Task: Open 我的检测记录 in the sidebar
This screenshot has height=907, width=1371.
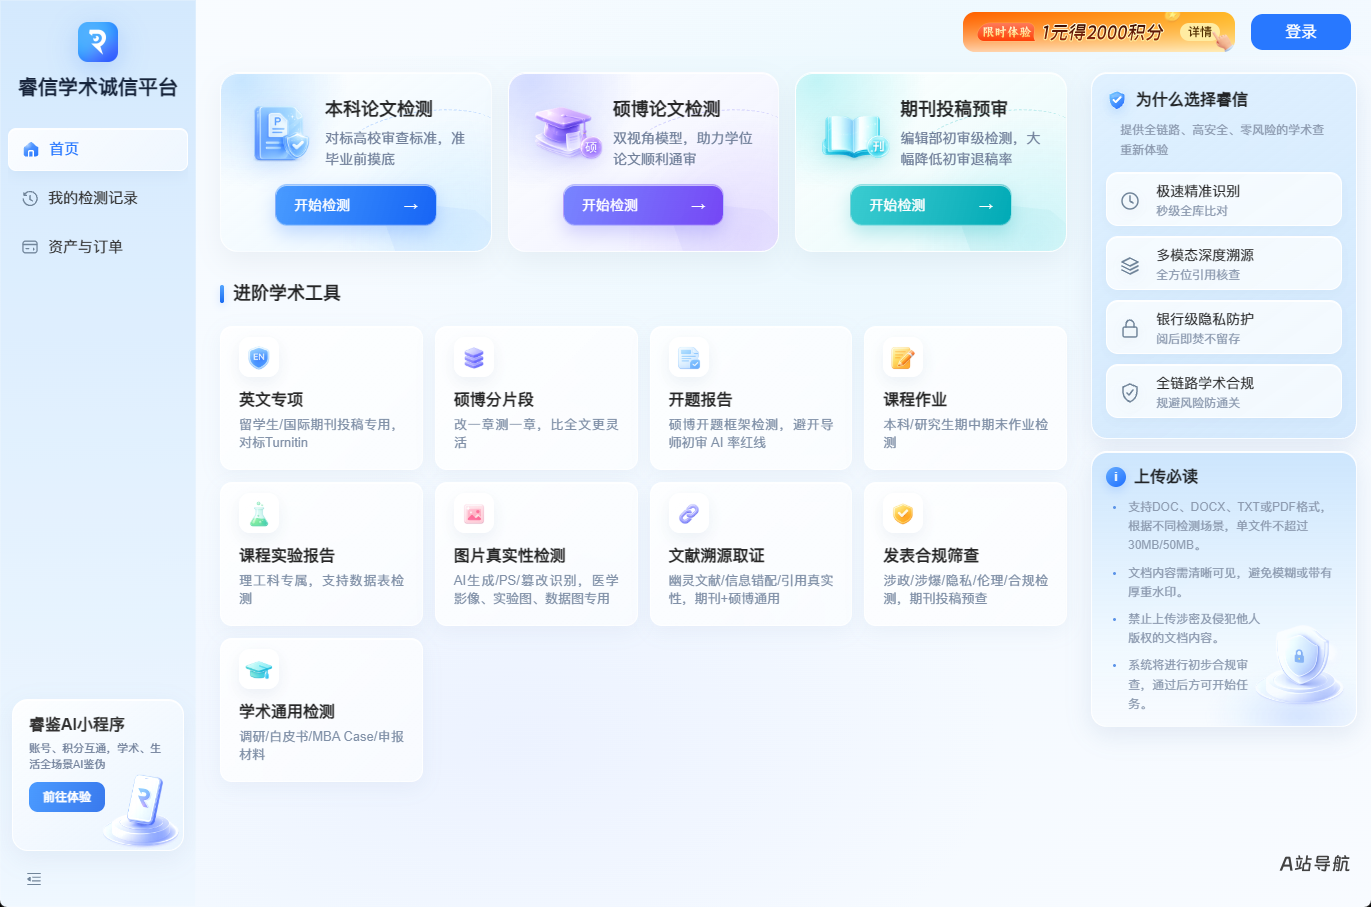Action: (x=98, y=198)
